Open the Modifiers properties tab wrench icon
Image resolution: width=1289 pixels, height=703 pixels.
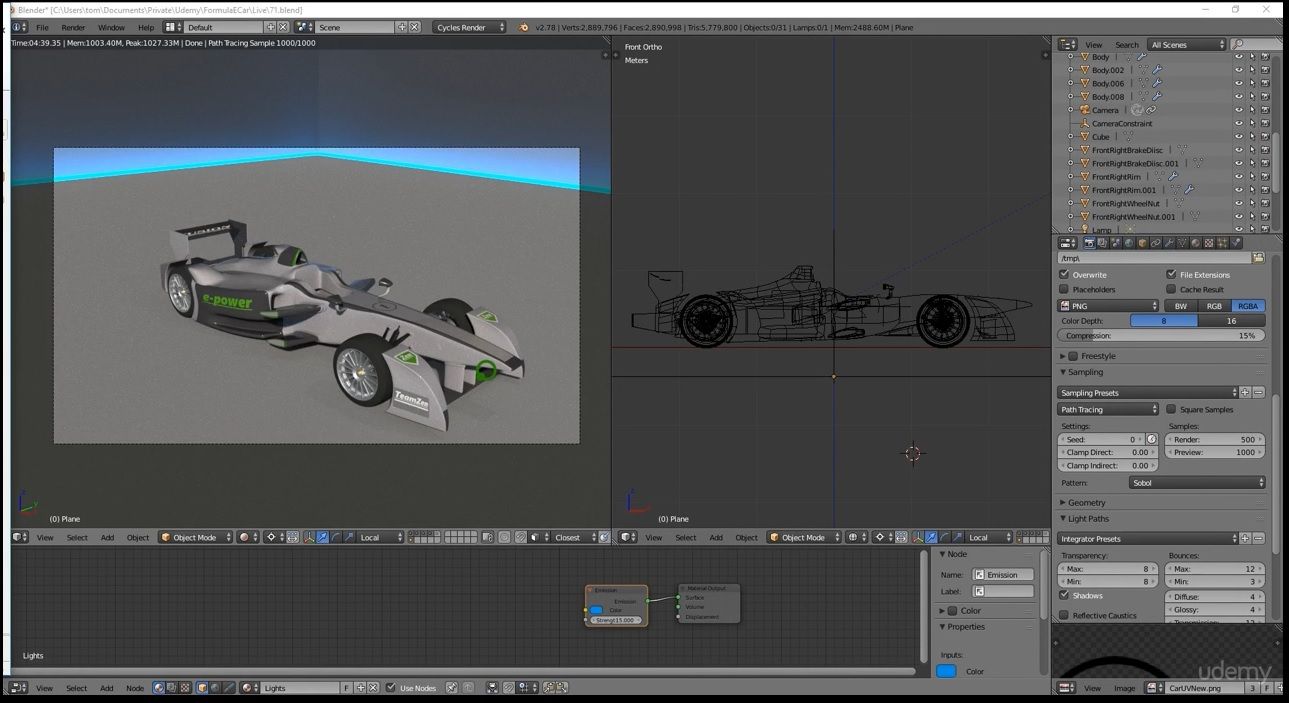[x=1169, y=242]
